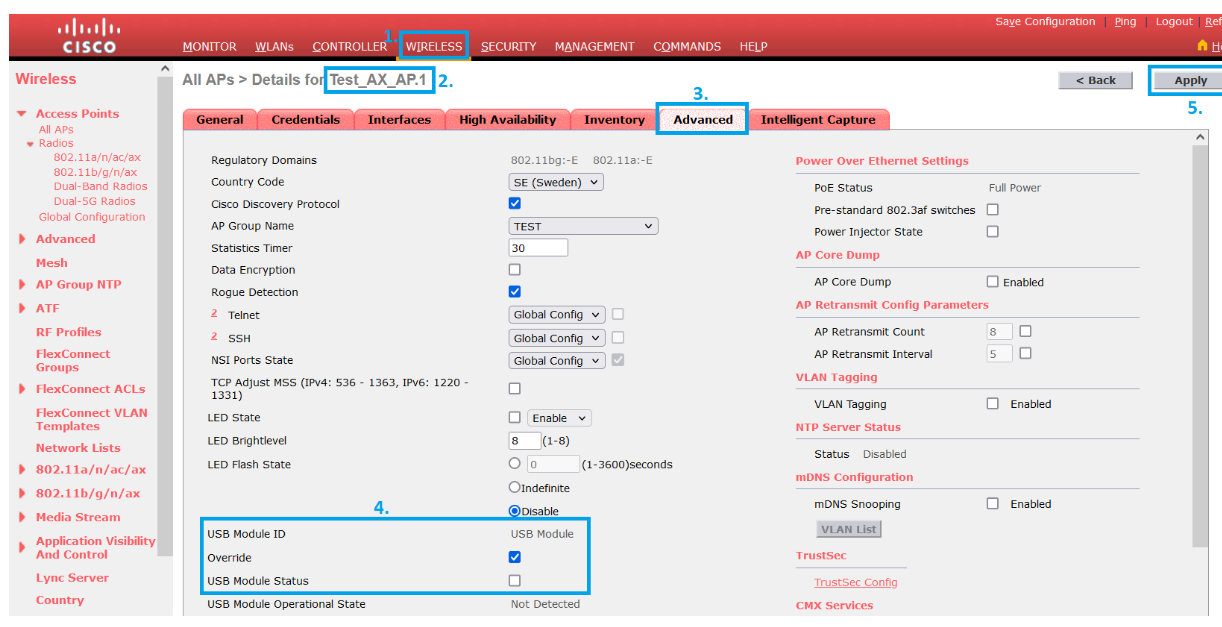
Task: Open the HELP menu
Action: pyautogui.click(x=753, y=47)
